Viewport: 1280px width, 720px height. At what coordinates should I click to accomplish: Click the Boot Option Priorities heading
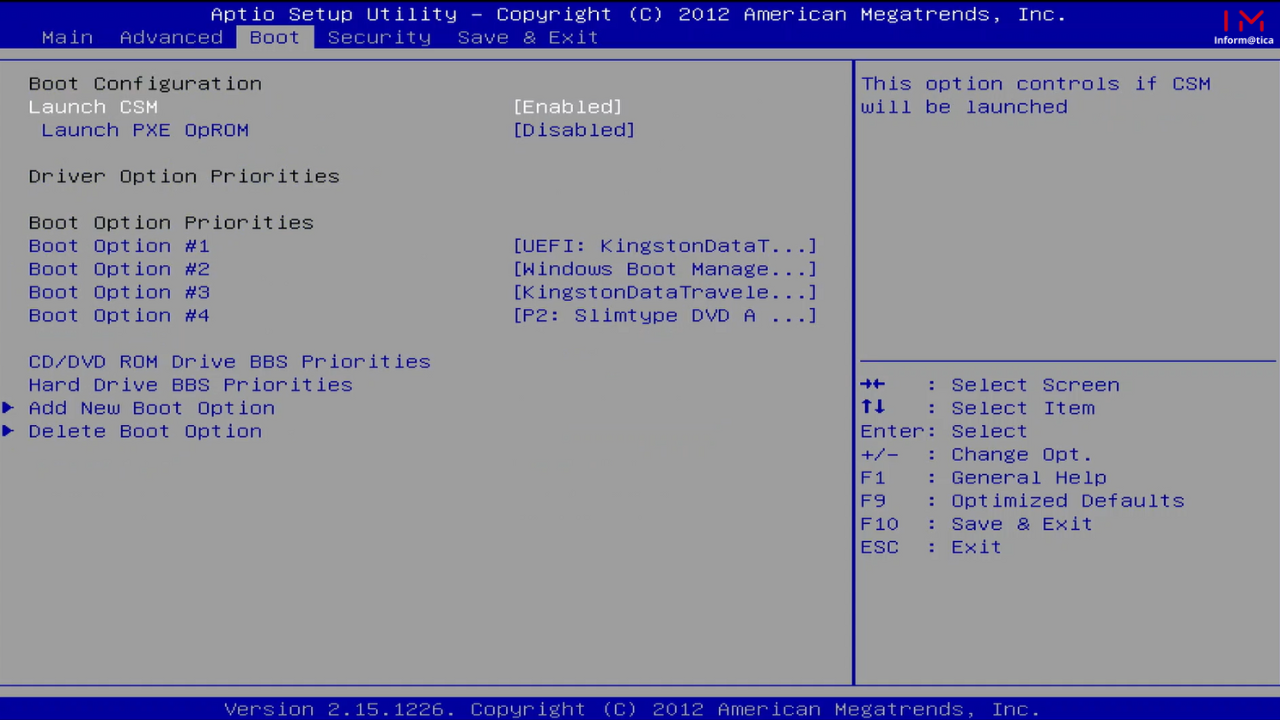[x=171, y=223]
